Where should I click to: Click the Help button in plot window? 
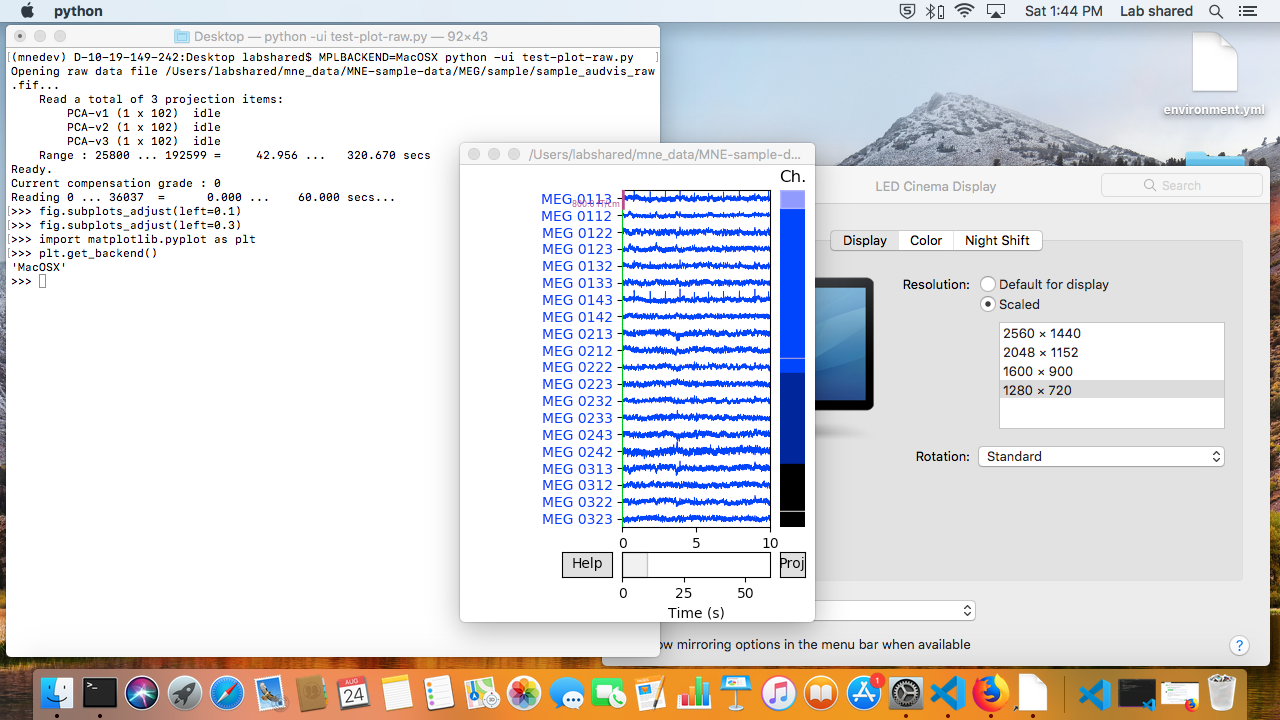click(587, 565)
